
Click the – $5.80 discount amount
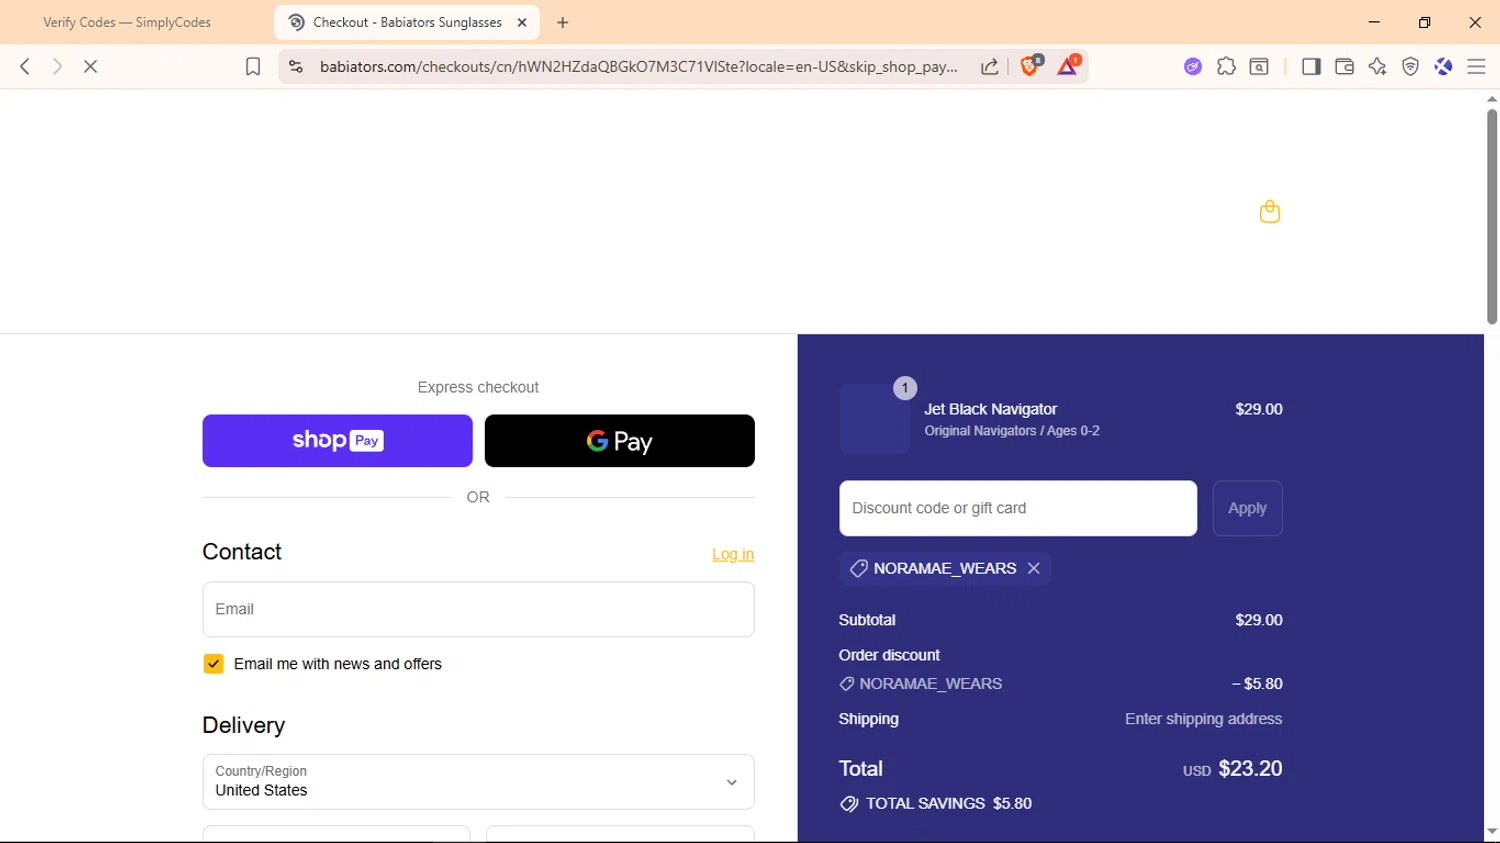[1257, 684]
